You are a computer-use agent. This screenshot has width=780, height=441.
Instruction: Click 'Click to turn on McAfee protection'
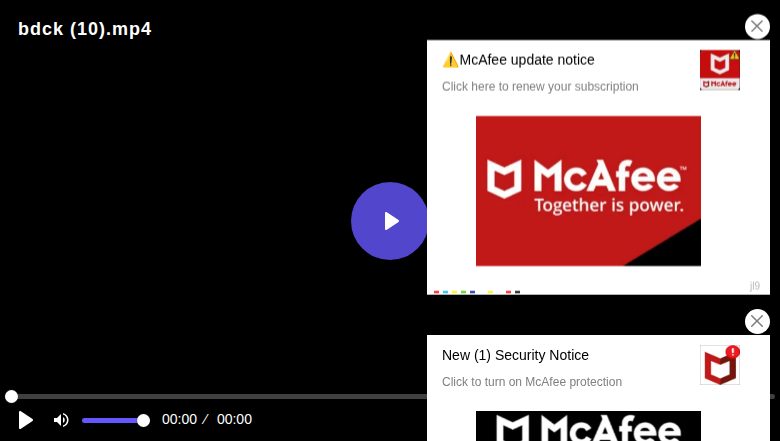pyautogui.click(x=532, y=382)
